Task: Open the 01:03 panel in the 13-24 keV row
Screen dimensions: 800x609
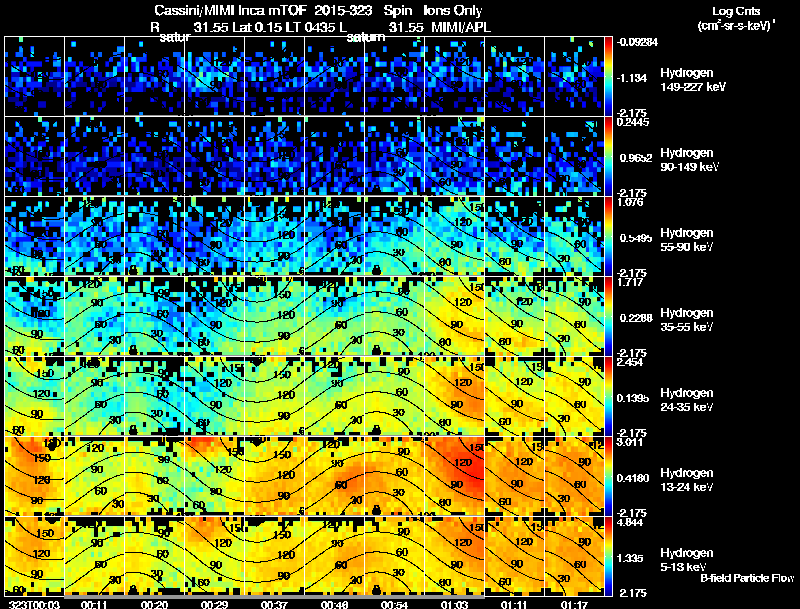Action: [x=454, y=476]
